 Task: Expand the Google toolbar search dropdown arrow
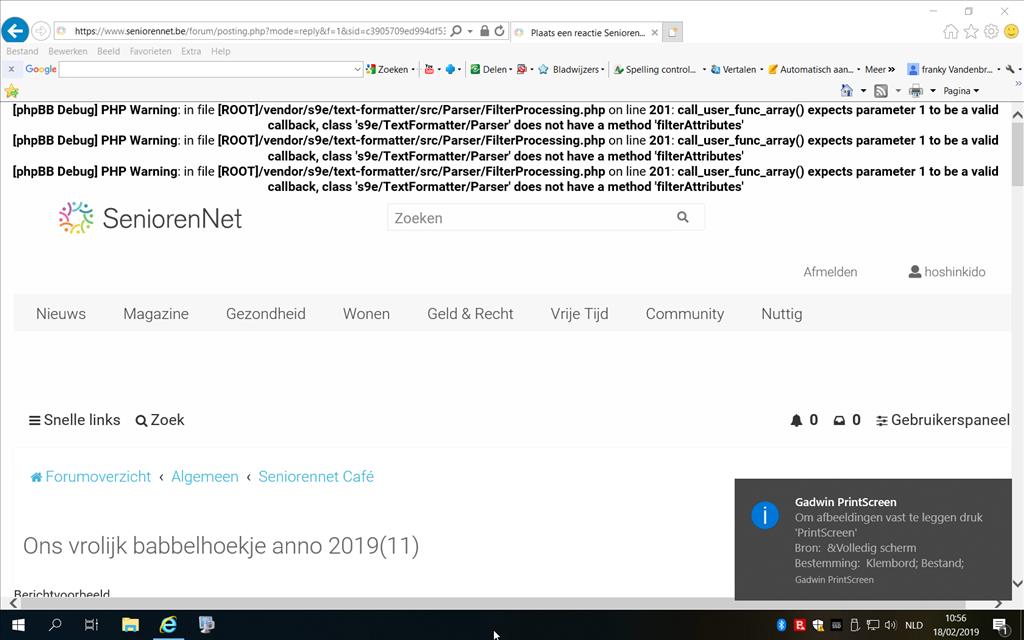[357, 70]
